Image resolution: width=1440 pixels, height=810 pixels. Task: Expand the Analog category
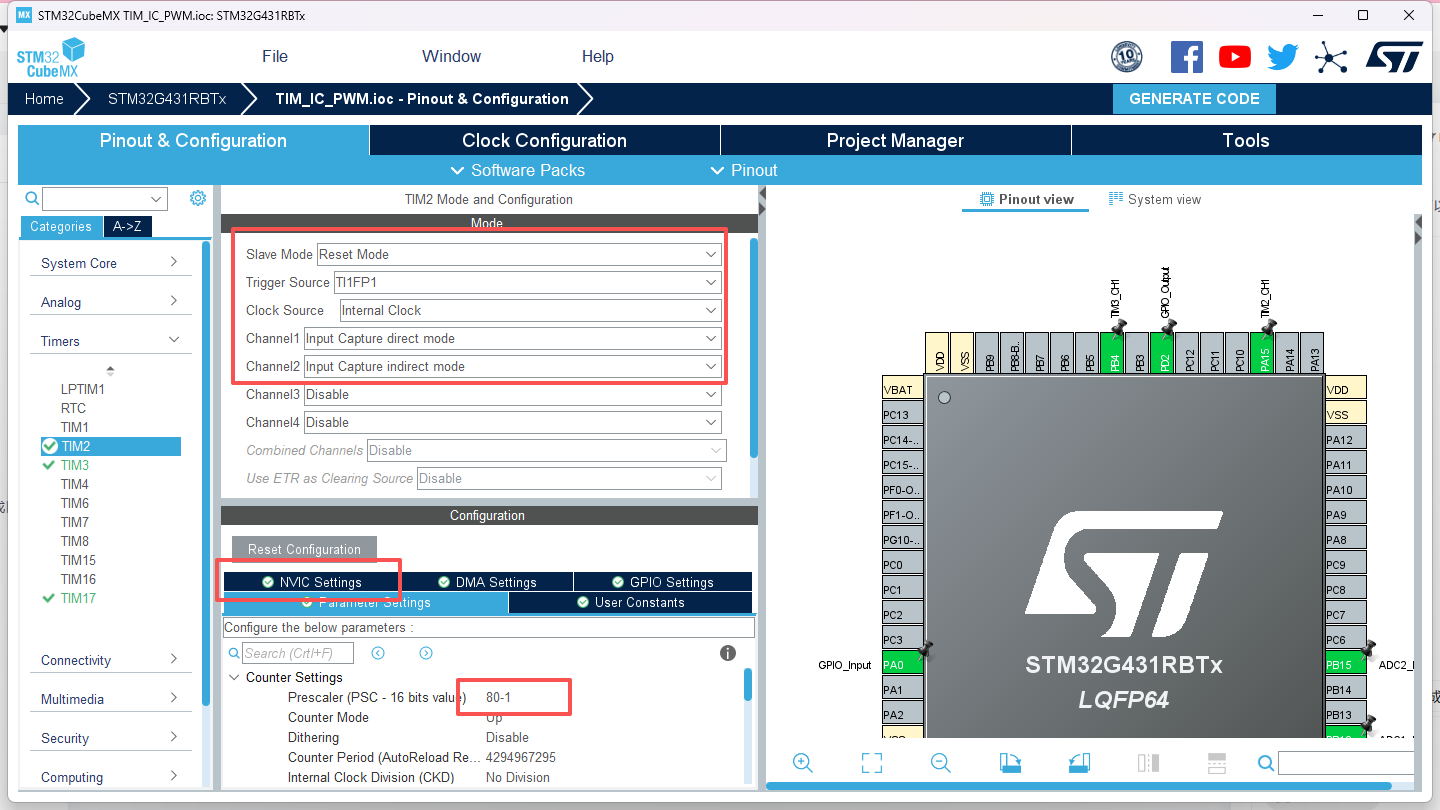110,302
